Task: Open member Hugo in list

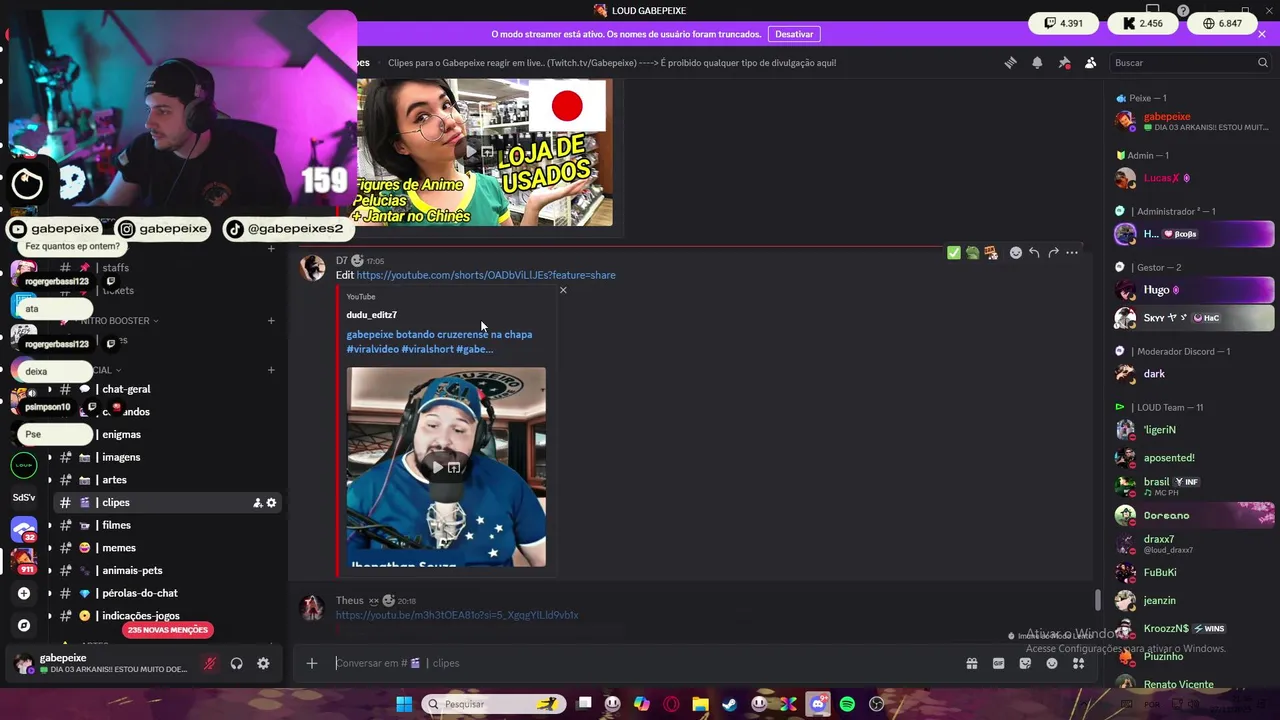Action: (1194, 290)
